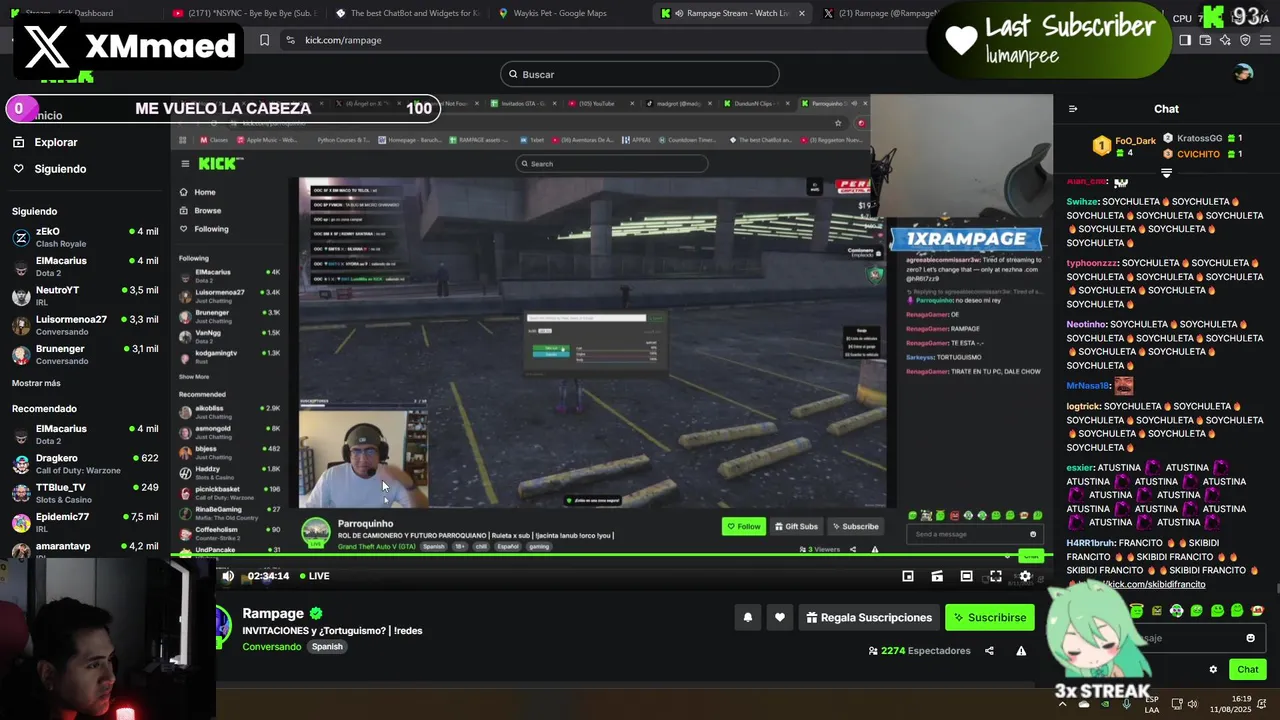Click the green Suscribirse button
Image resolution: width=1280 pixels, height=720 pixels.
coord(990,618)
